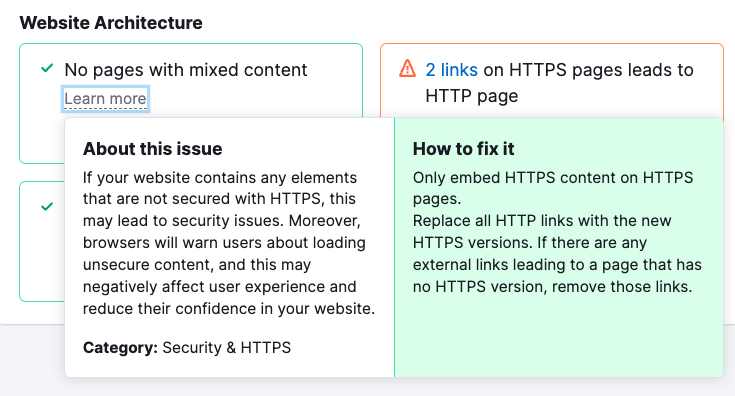Click the Security & HTTPS category value
The width and height of the screenshot is (735, 396).
(x=226, y=347)
